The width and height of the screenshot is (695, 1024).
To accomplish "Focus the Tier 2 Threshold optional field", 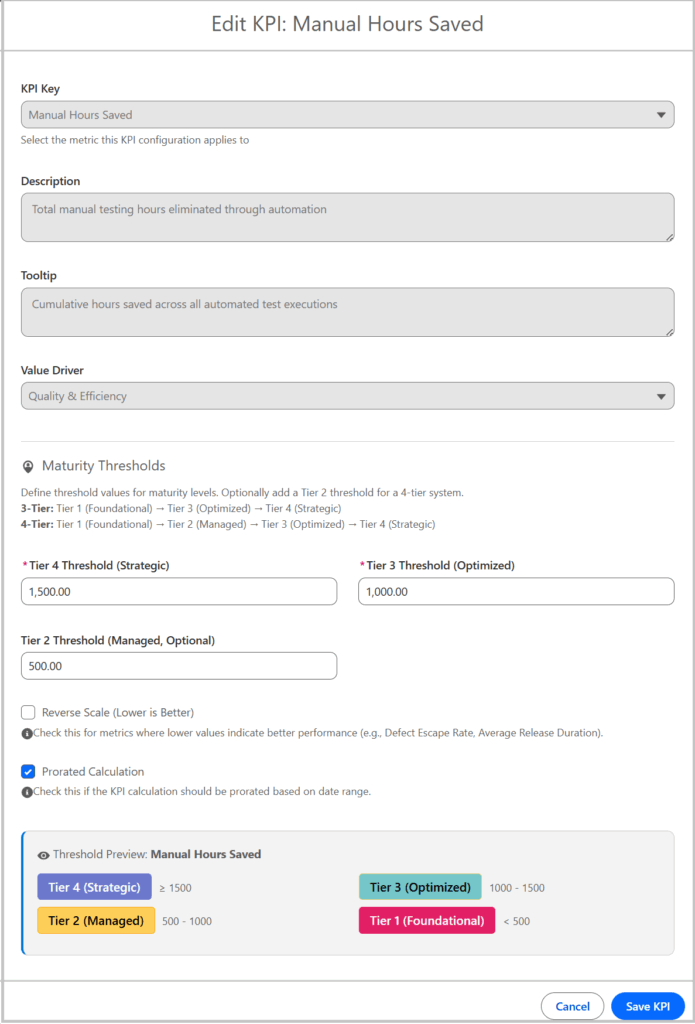I will (179, 666).
